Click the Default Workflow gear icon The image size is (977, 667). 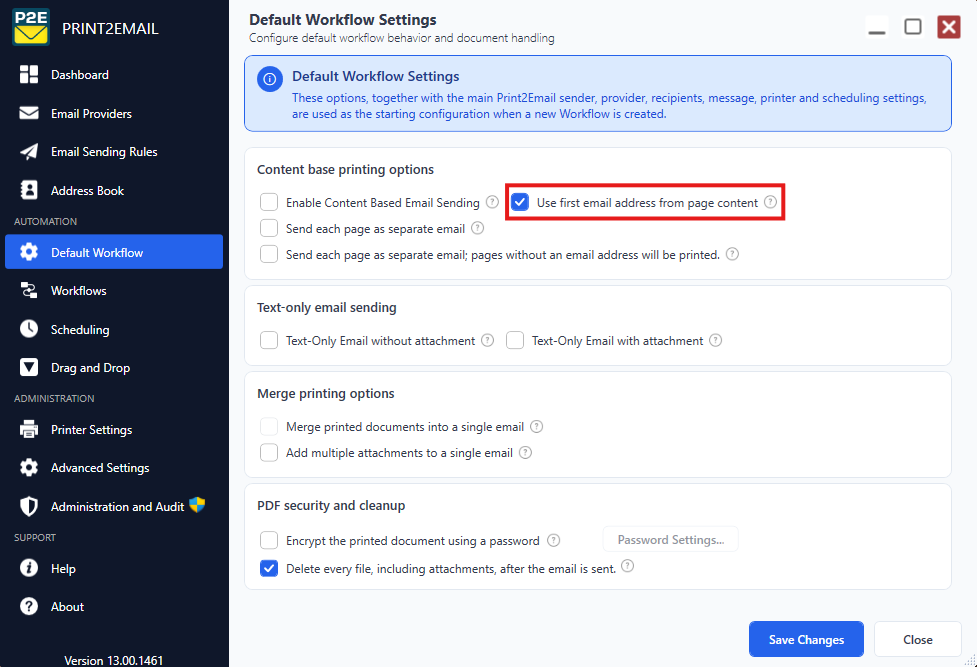click(29, 252)
